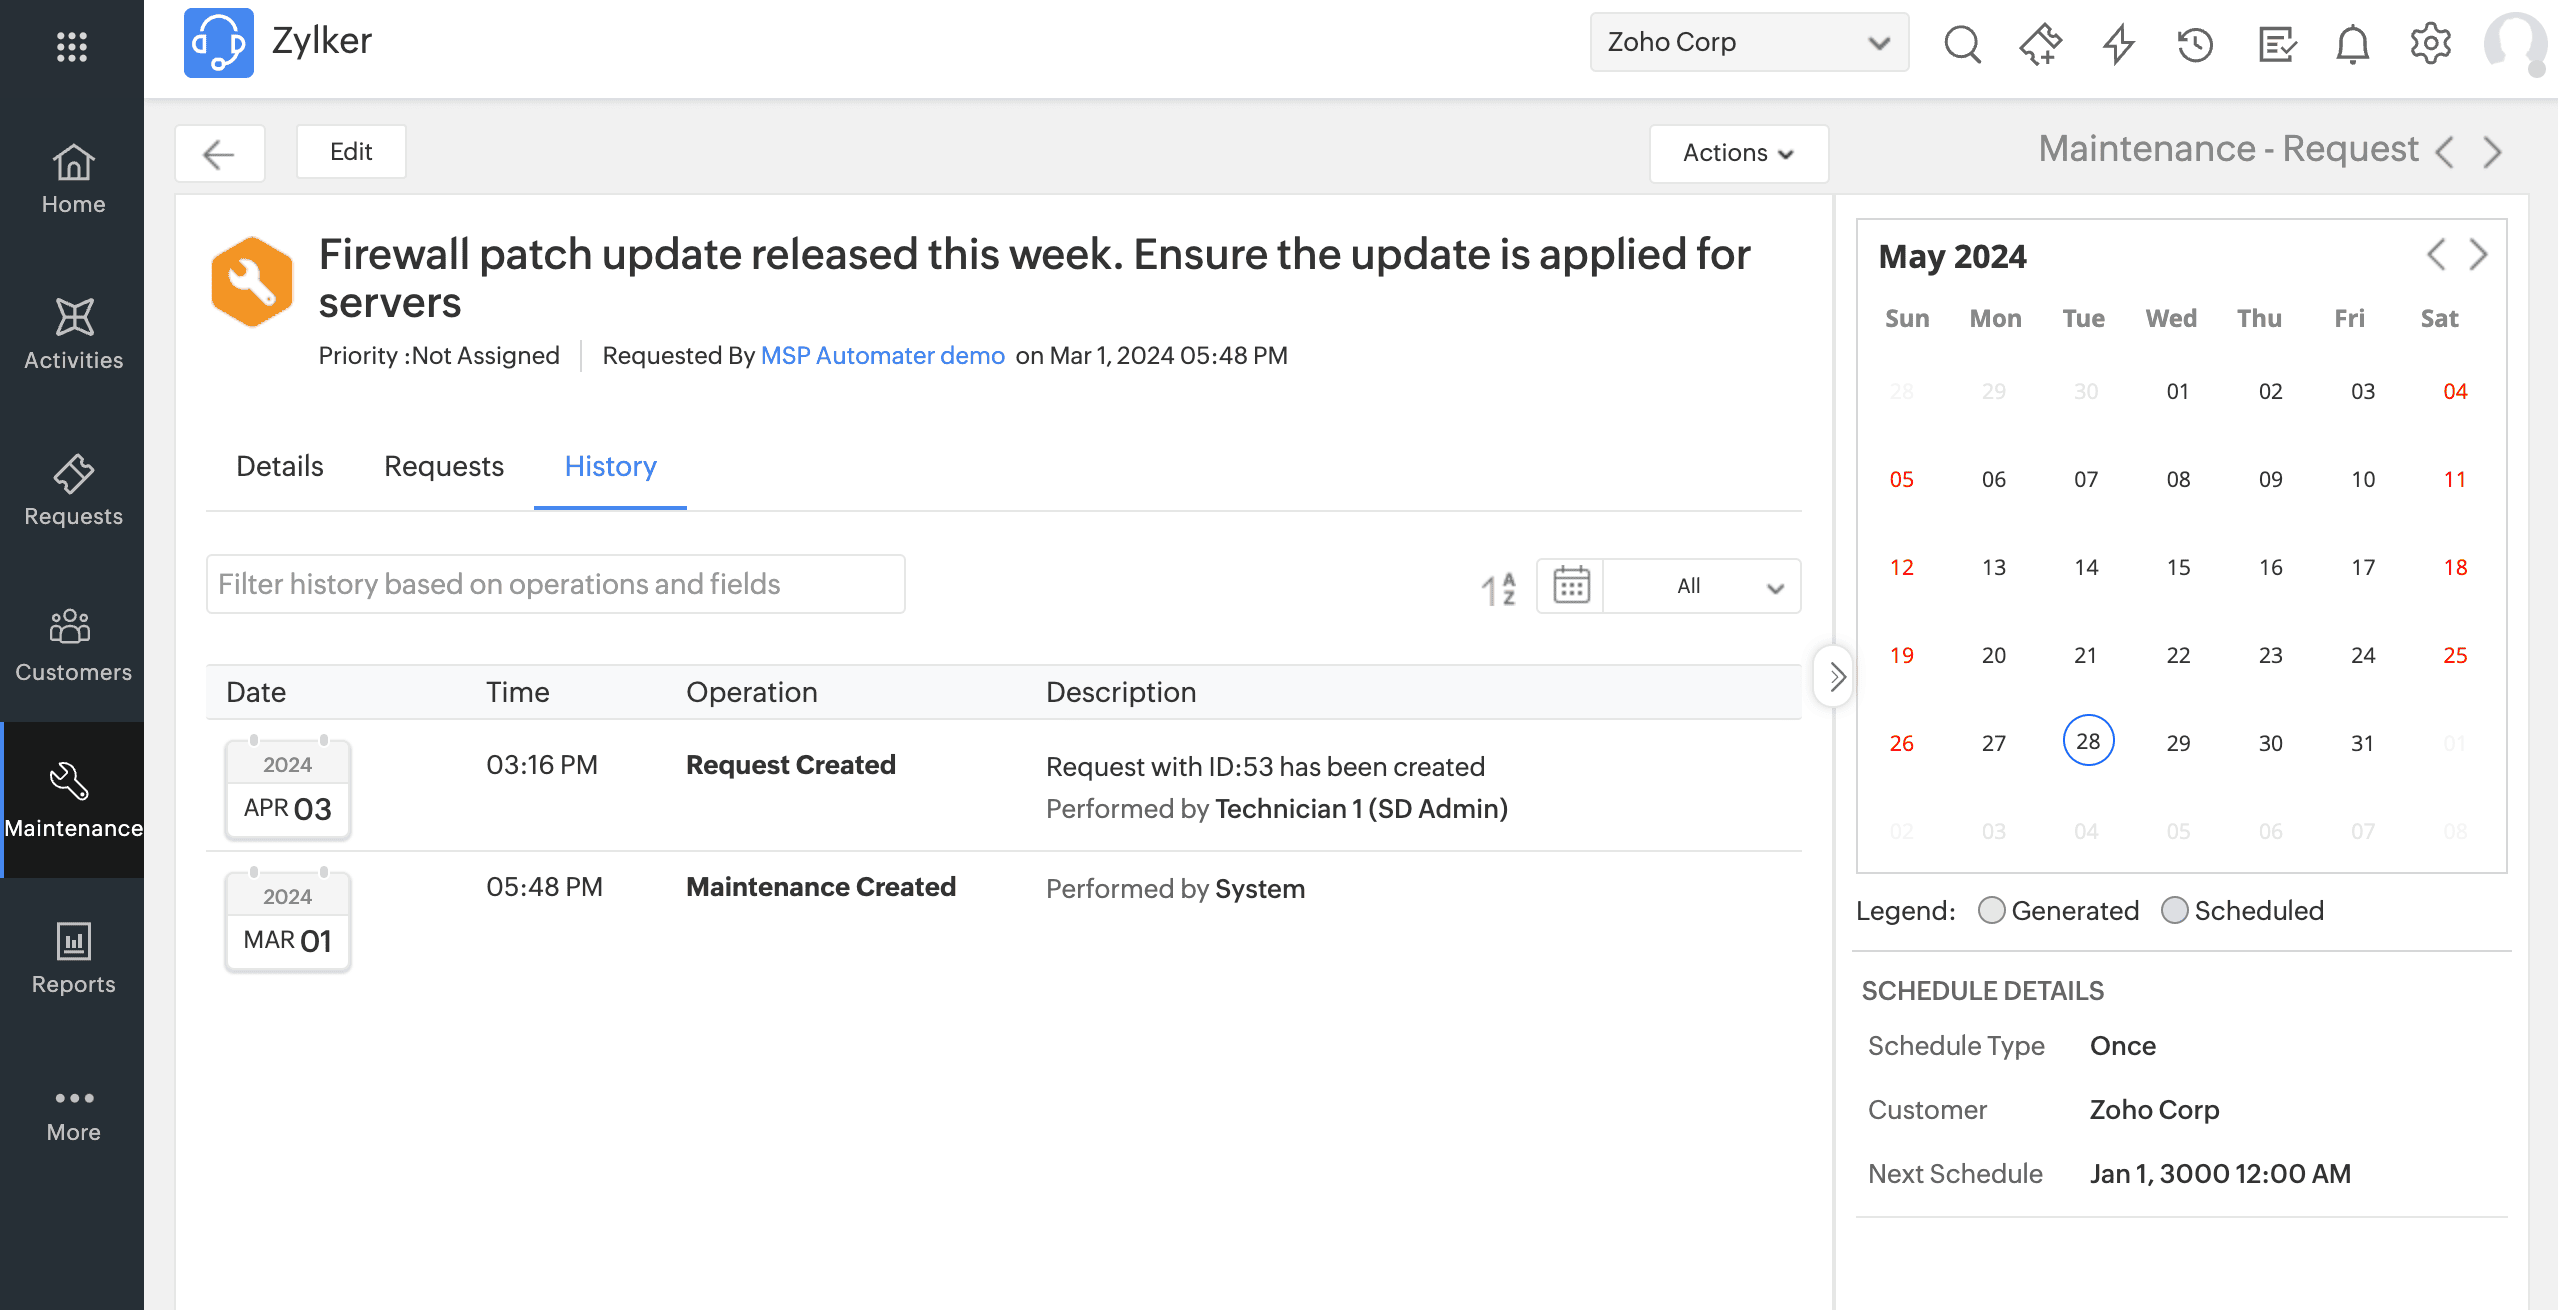Switch to the Requests tab

tap(443, 466)
